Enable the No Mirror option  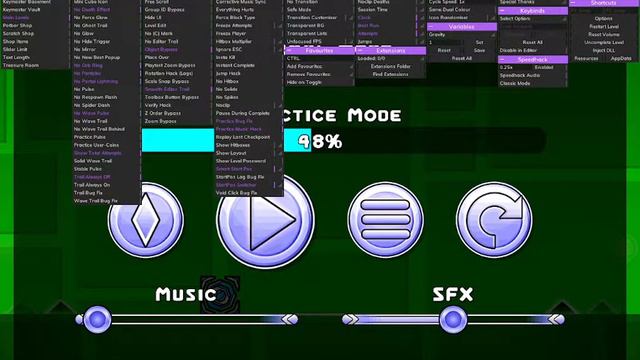[x=106, y=49]
